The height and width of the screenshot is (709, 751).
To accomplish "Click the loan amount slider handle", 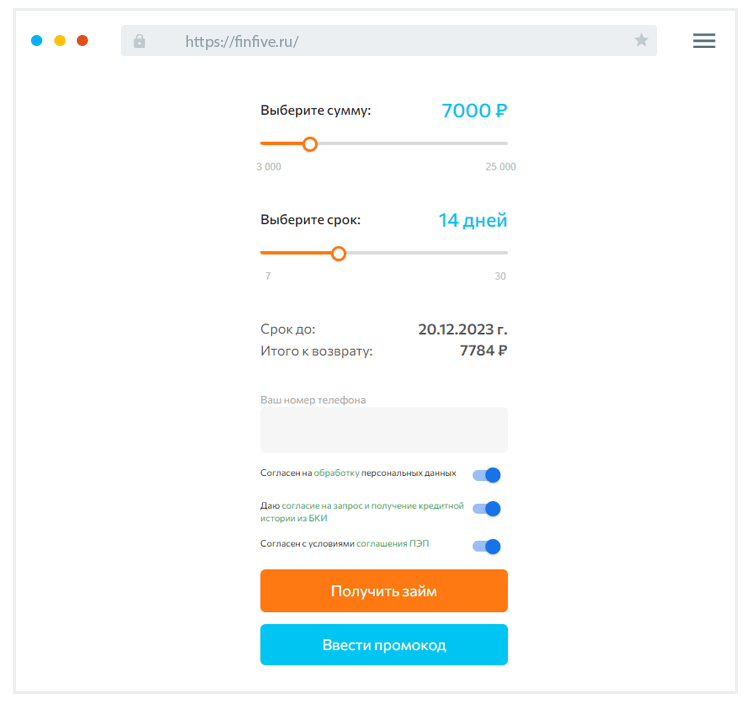I will 310,144.
